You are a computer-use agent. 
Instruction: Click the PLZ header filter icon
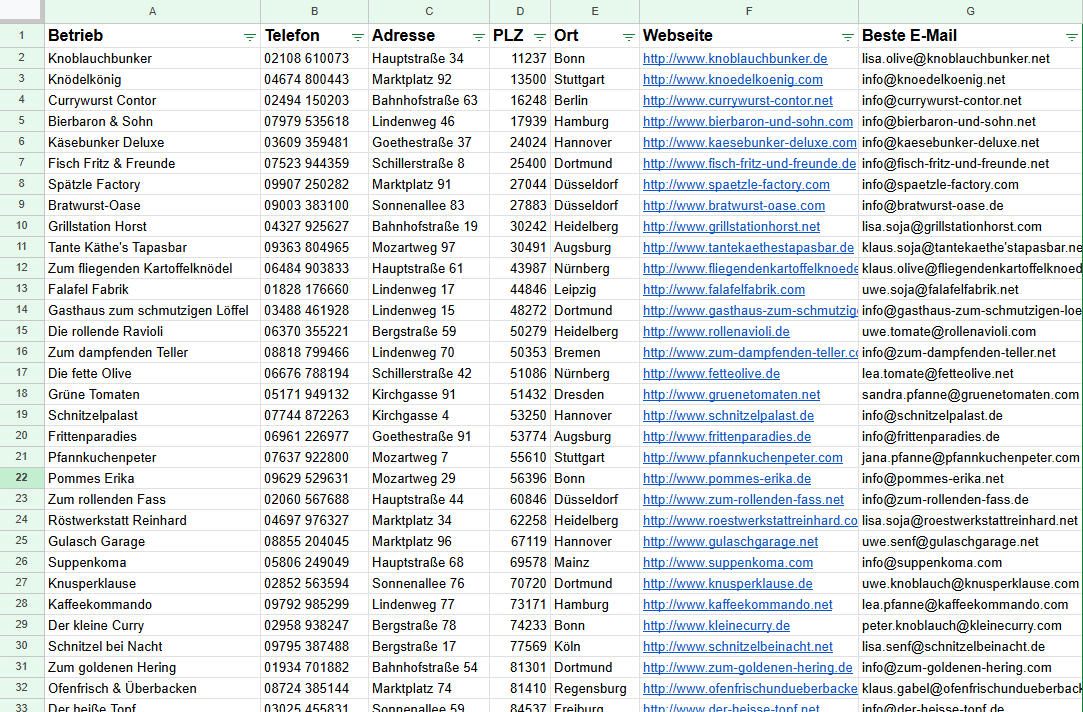click(x=539, y=36)
